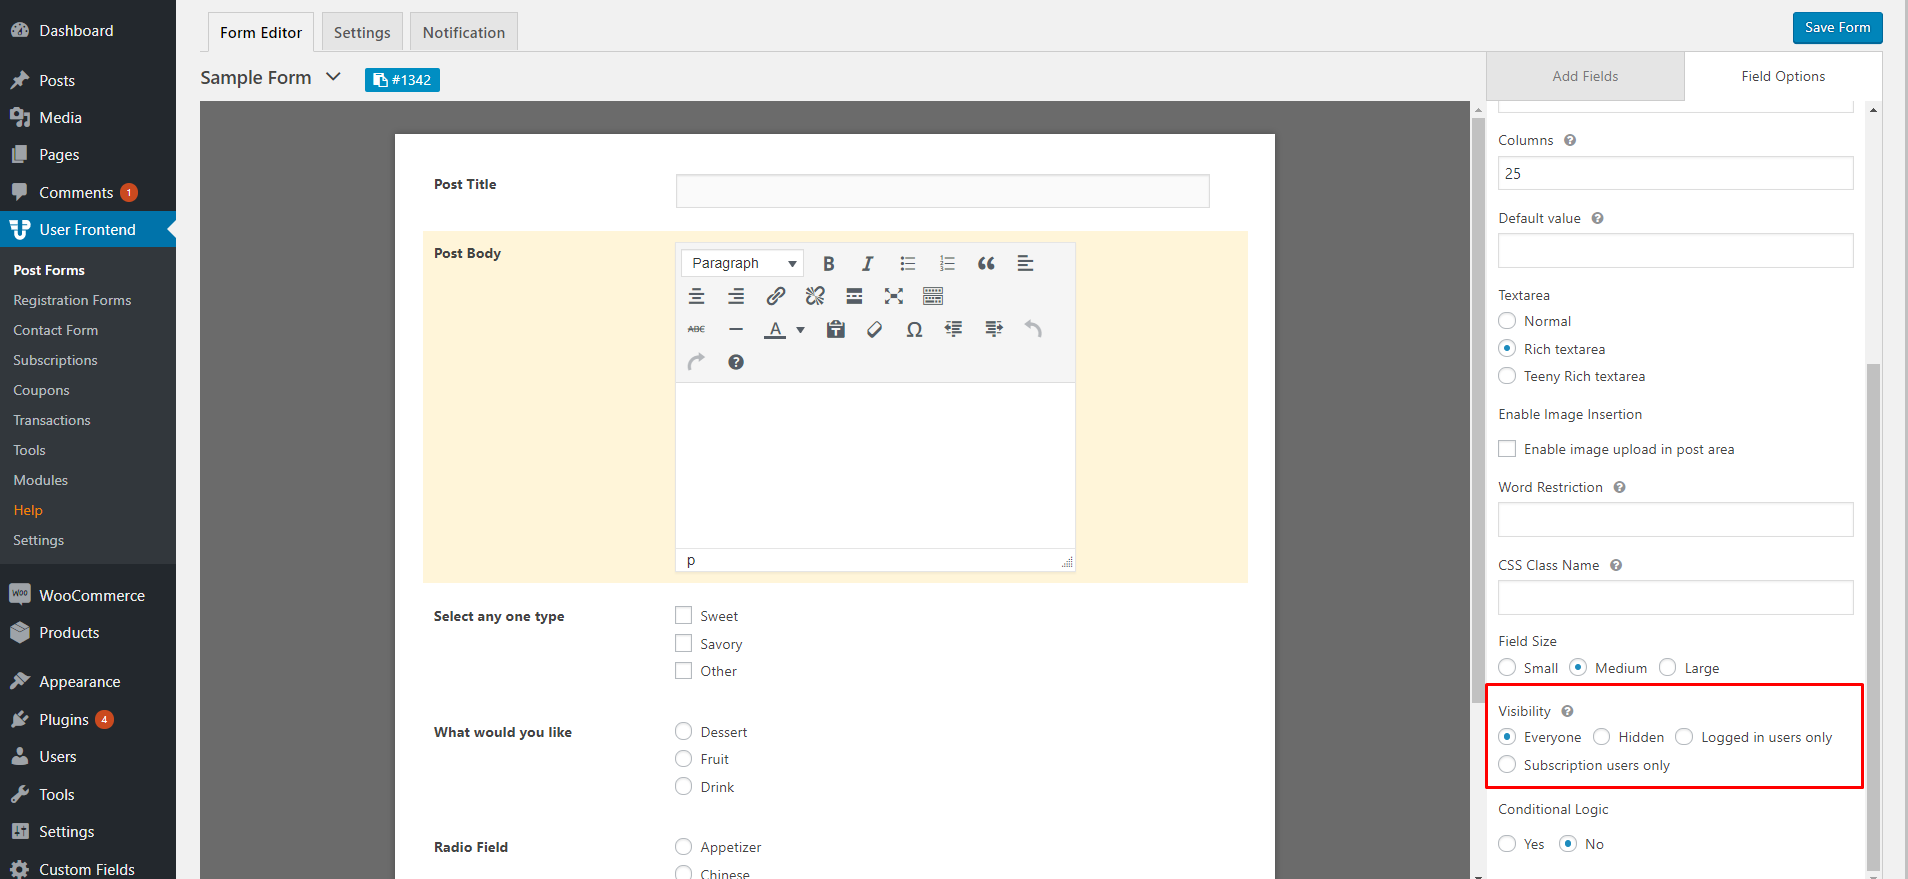
Task: Select Rich textarea option
Action: click(1507, 348)
